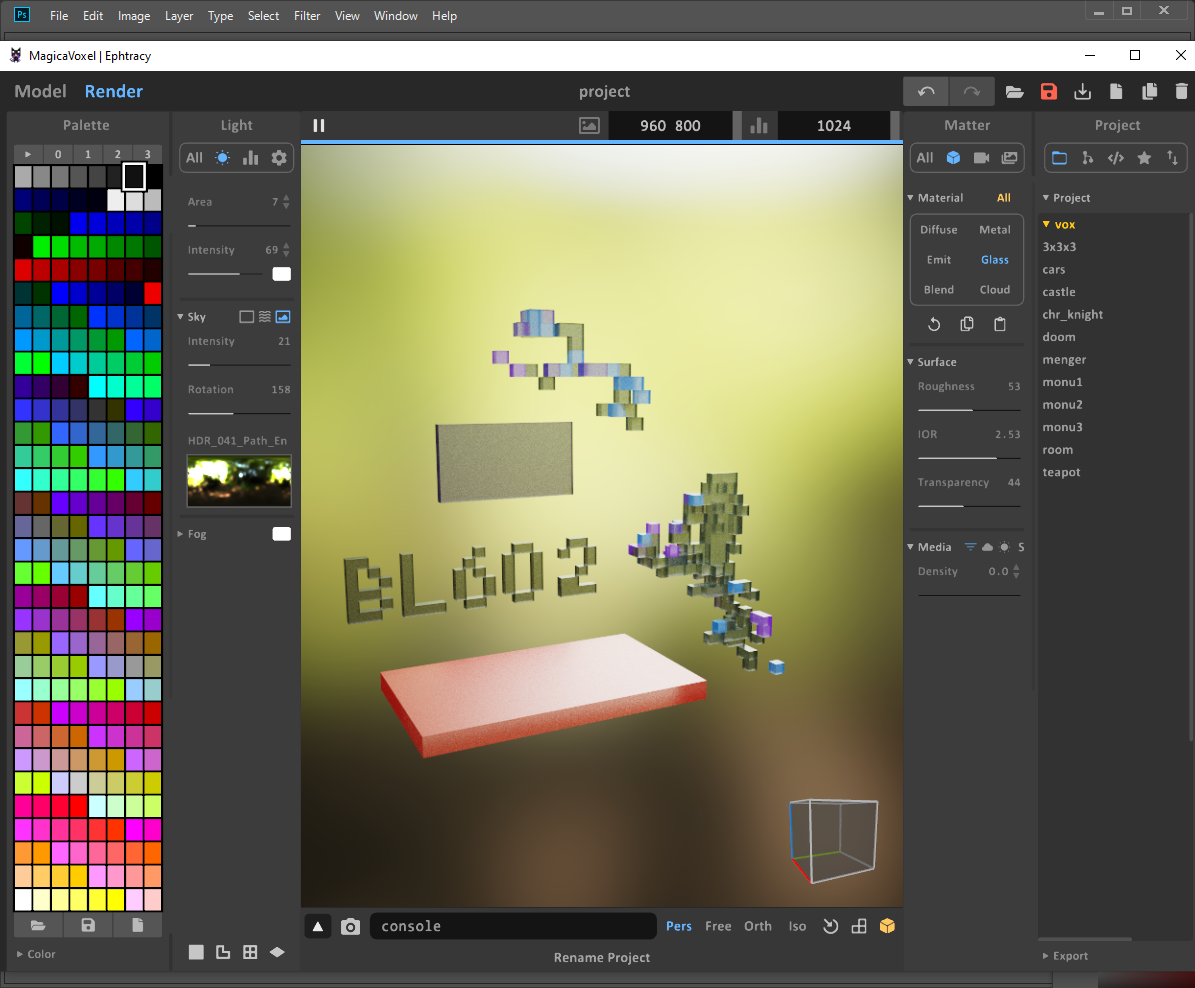Open the Filter menu in Photoshop
Screen dimensions: 1195x988
(307, 16)
